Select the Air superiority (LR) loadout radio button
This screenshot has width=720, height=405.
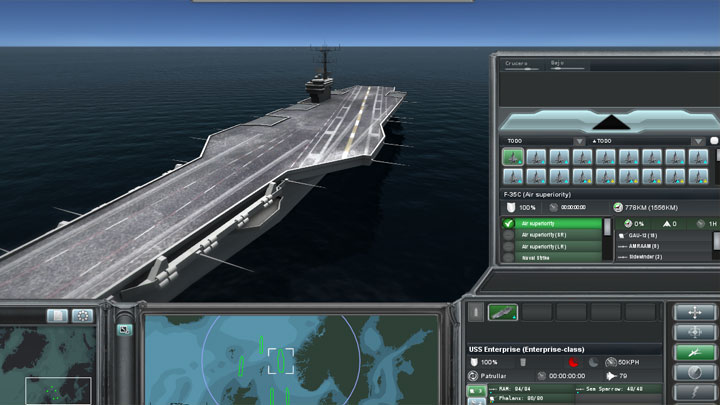508,247
